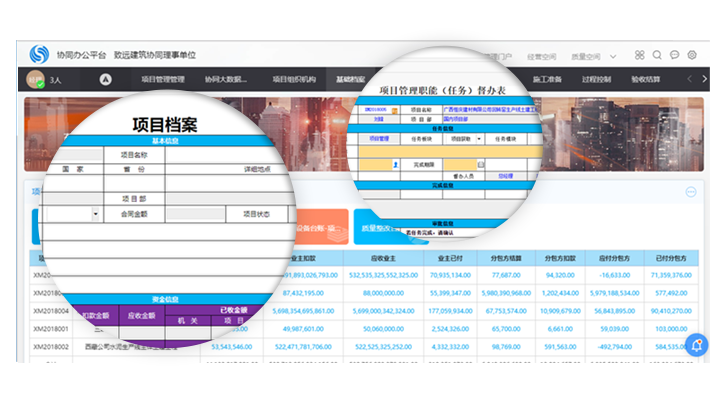Select row ID XM2018001

click(51, 329)
